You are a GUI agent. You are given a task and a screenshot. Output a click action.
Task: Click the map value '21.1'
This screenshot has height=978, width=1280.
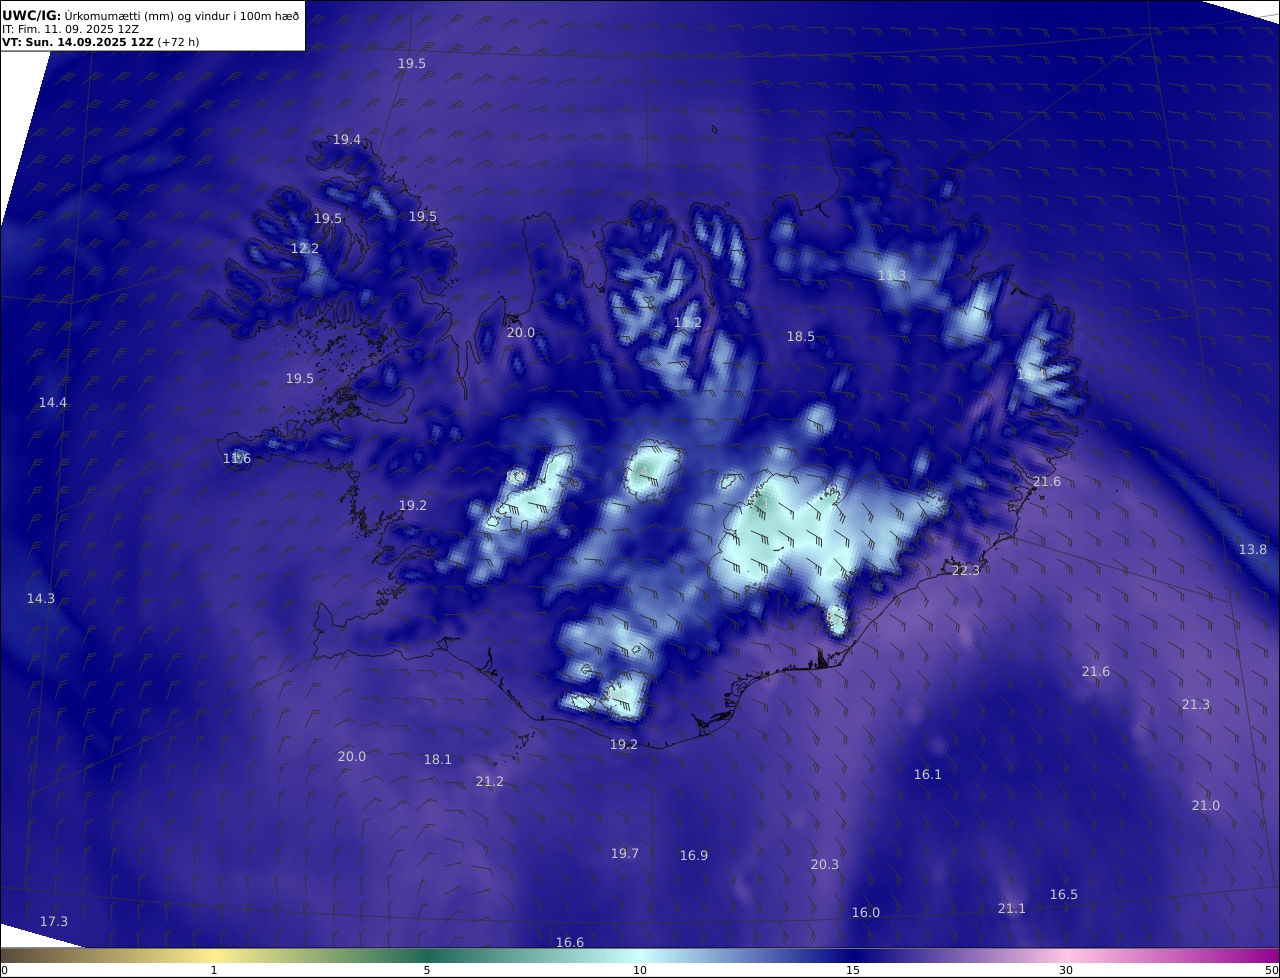click(1012, 909)
